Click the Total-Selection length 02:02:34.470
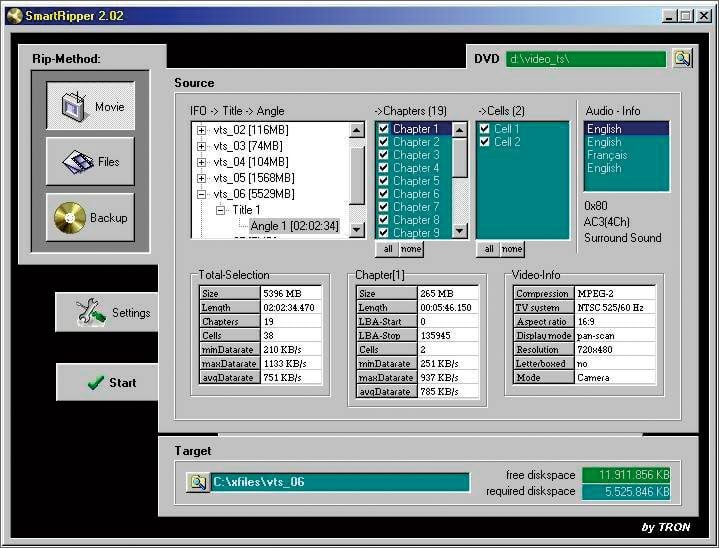Image resolution: width=719 pixels, height=548 pixels. 291,307
